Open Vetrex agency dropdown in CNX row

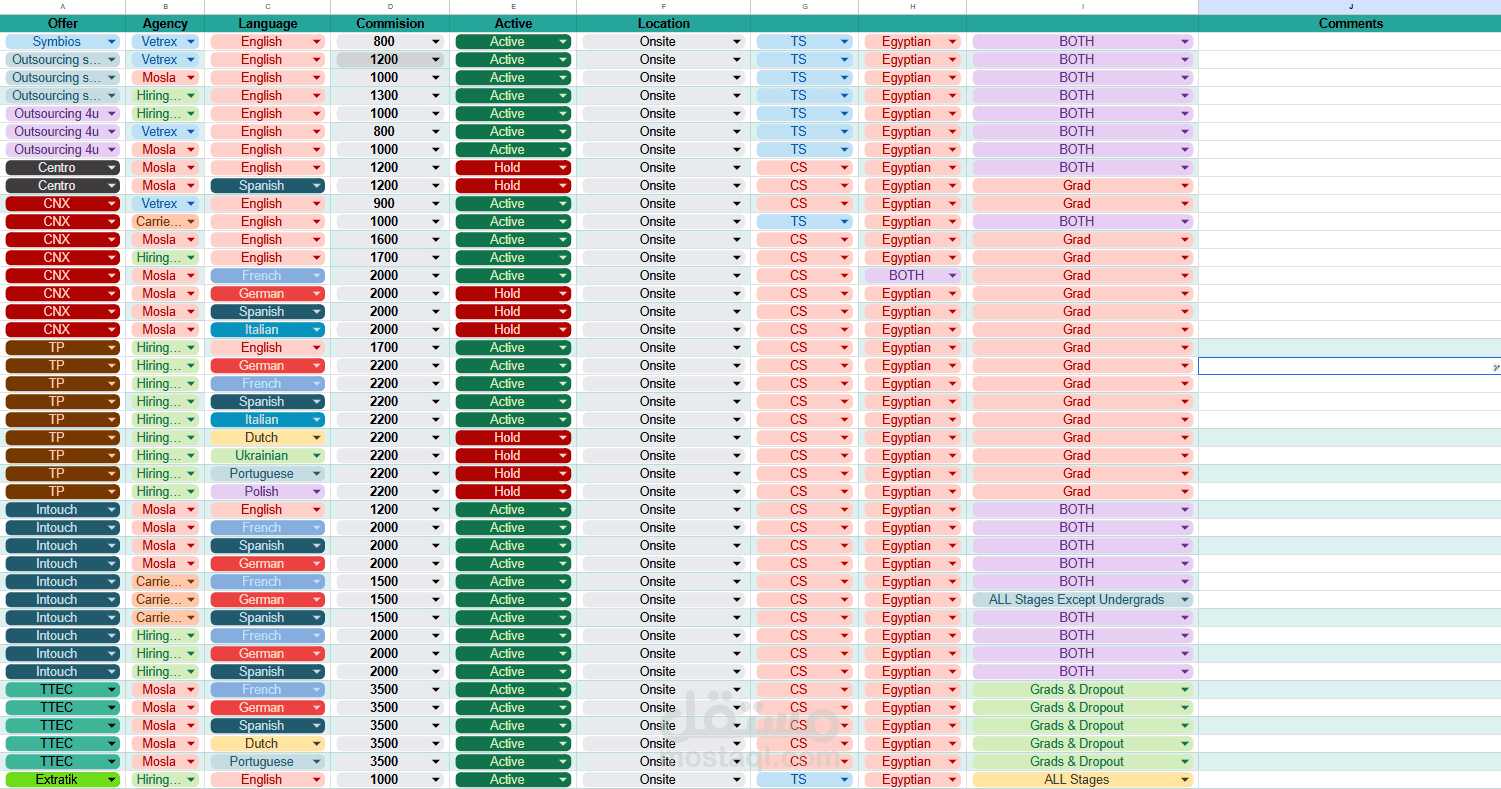click(165, 204)
